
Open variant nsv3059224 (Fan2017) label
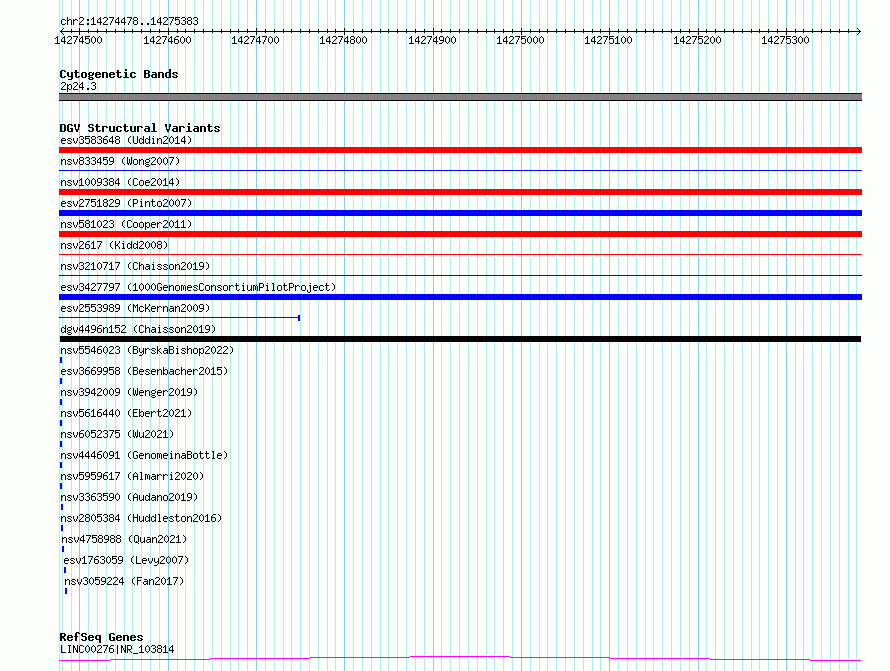[124, 581]
